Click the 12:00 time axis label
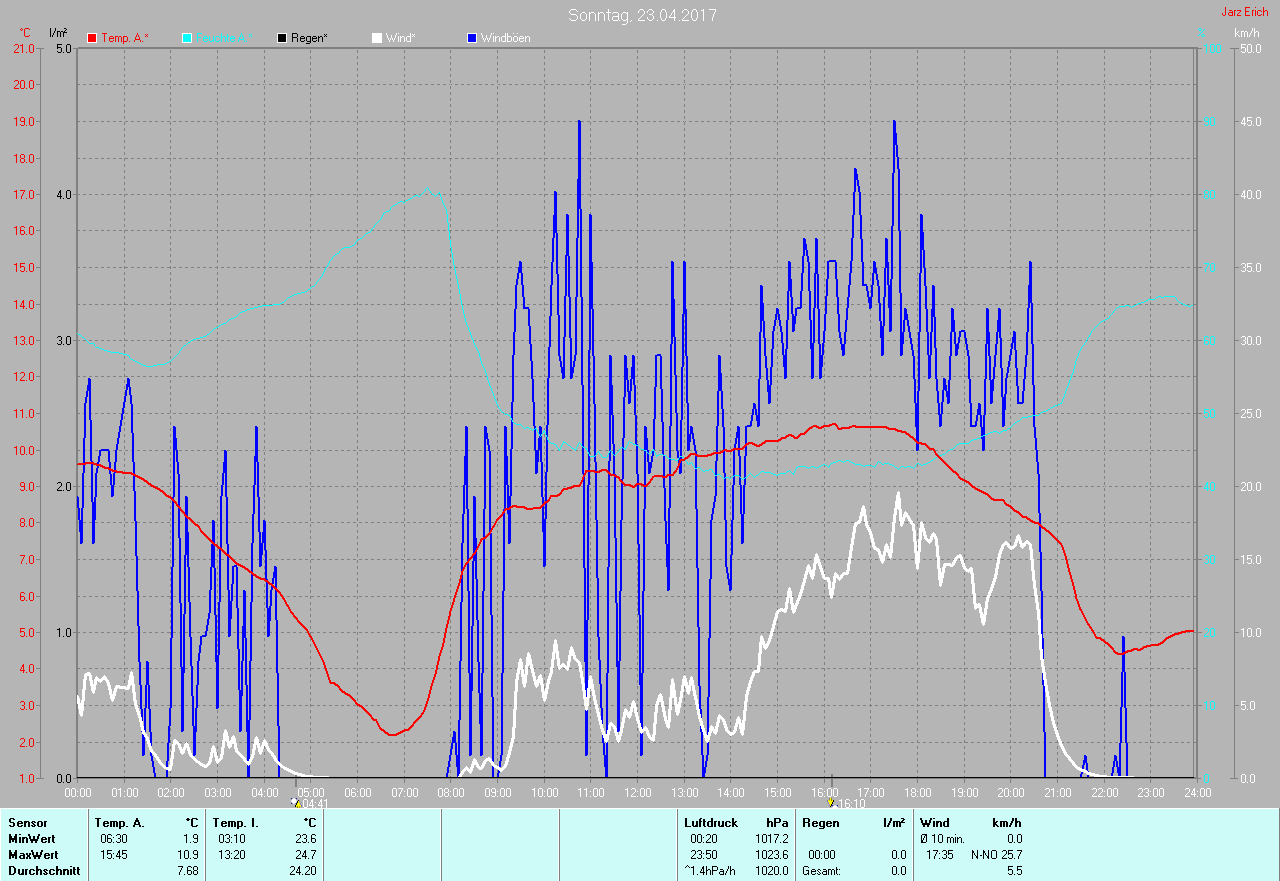Viewport: 1280px width, 881px height. click(x=638, y=792)
